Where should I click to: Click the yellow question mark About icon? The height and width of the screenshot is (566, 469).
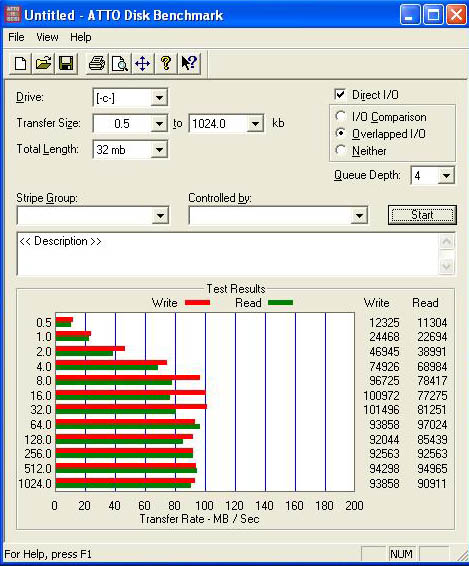click(166, 64)
